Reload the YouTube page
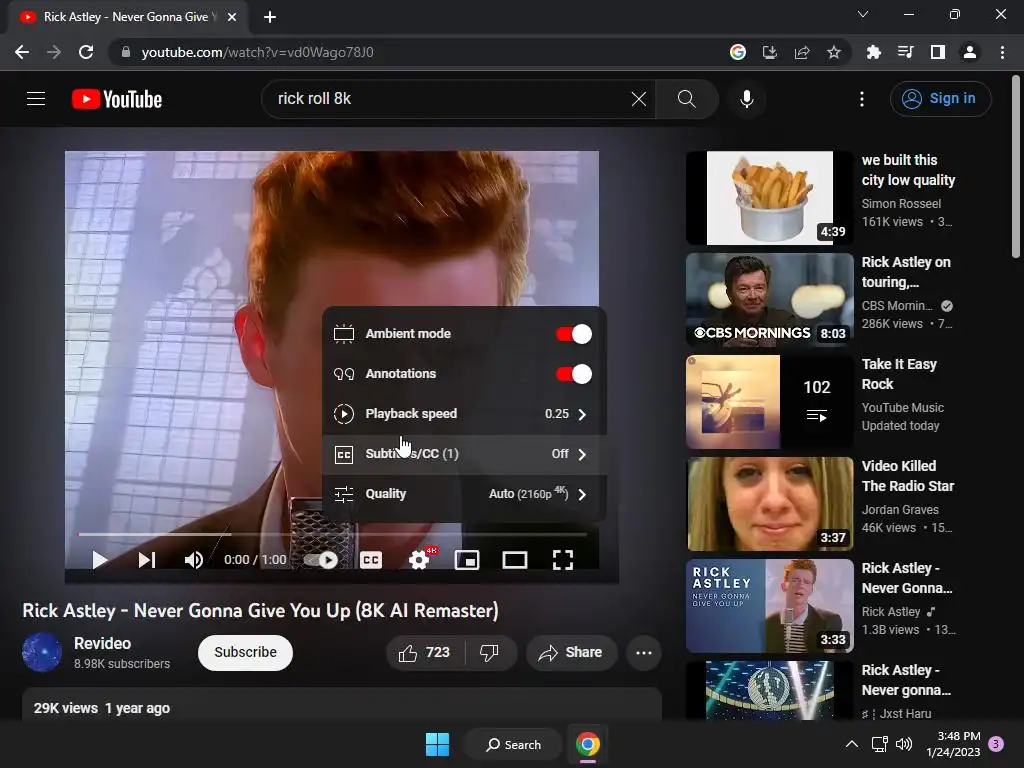This screenshot has height=768, width=1024. pyautogui.click(x=86, y=52)
